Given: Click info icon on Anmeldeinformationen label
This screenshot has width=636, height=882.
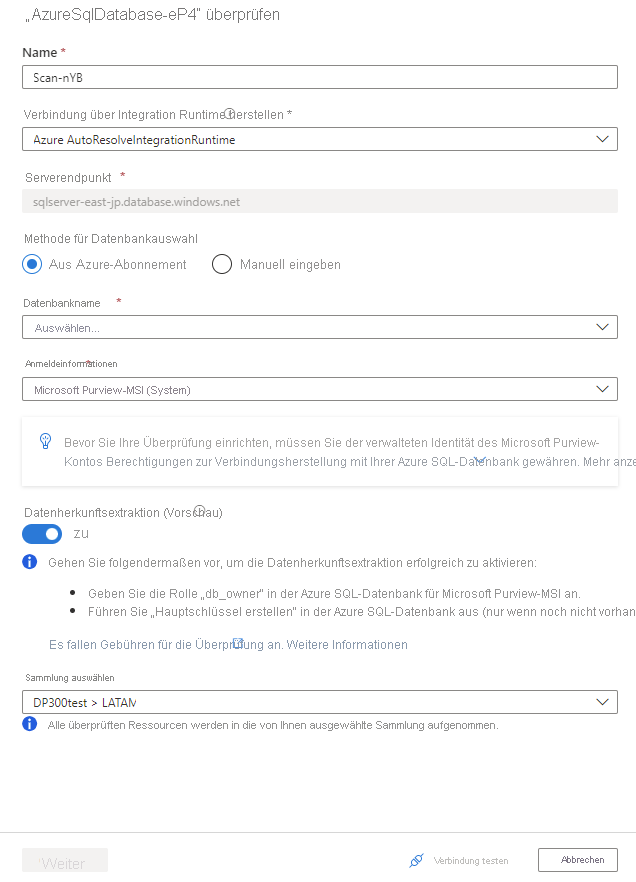Looking at the screenshot, I should coord(89,363).
